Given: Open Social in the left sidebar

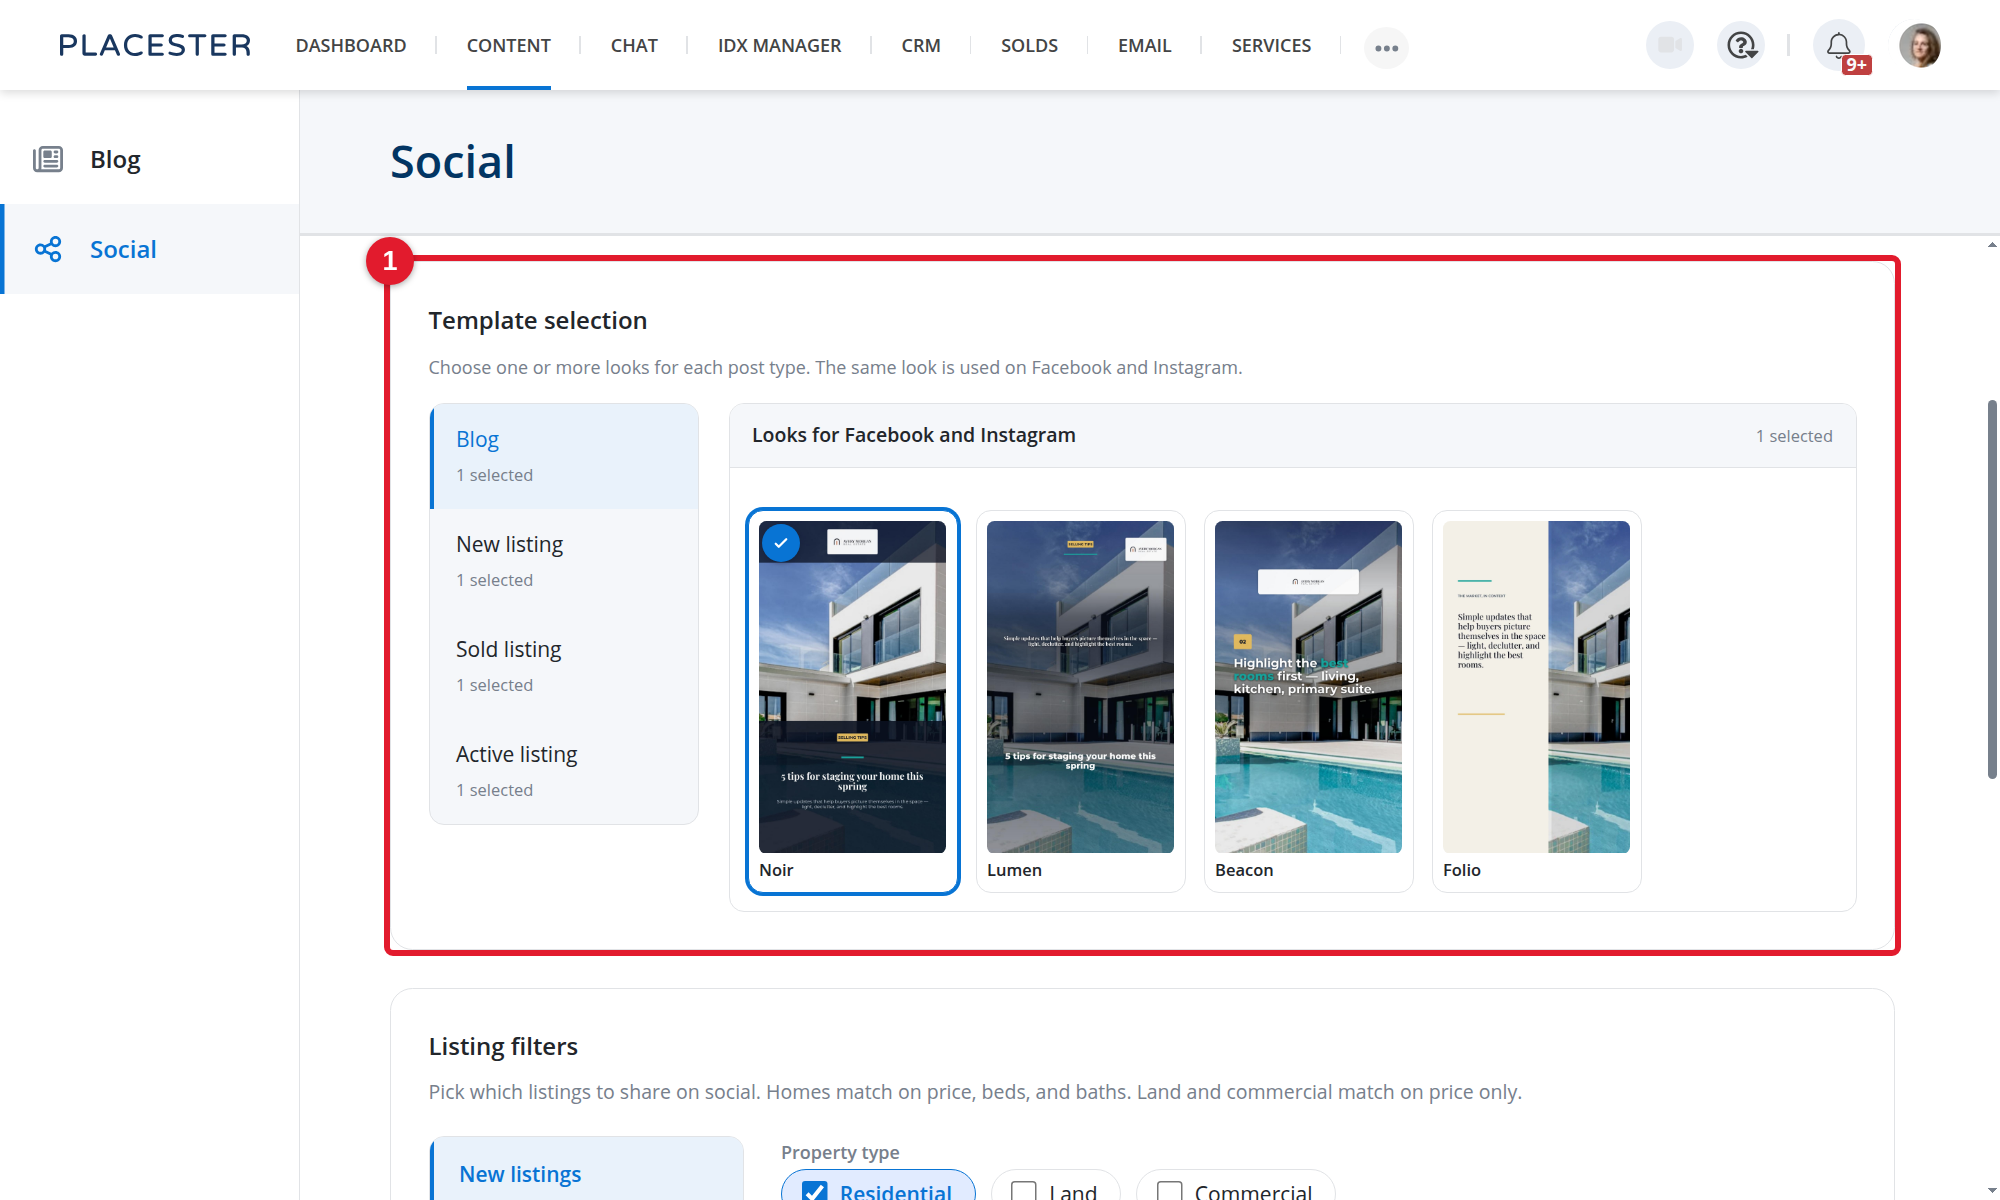Looking at the screenshot, I should pos(150,249).
